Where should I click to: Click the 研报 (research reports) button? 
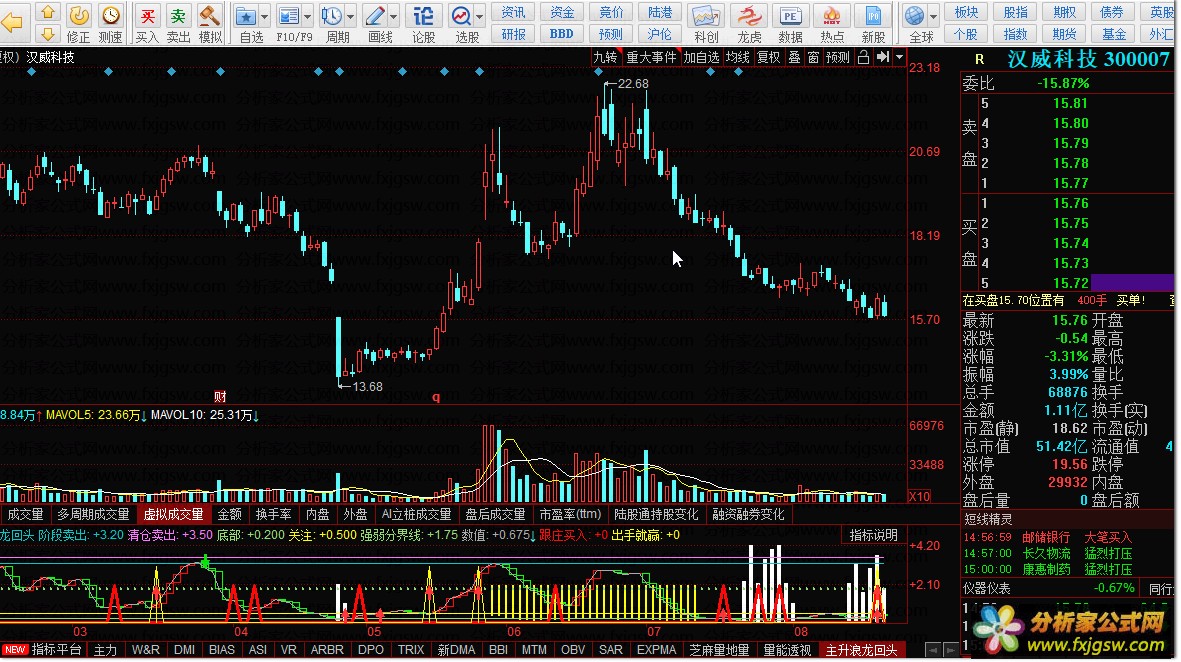[514, 34]
